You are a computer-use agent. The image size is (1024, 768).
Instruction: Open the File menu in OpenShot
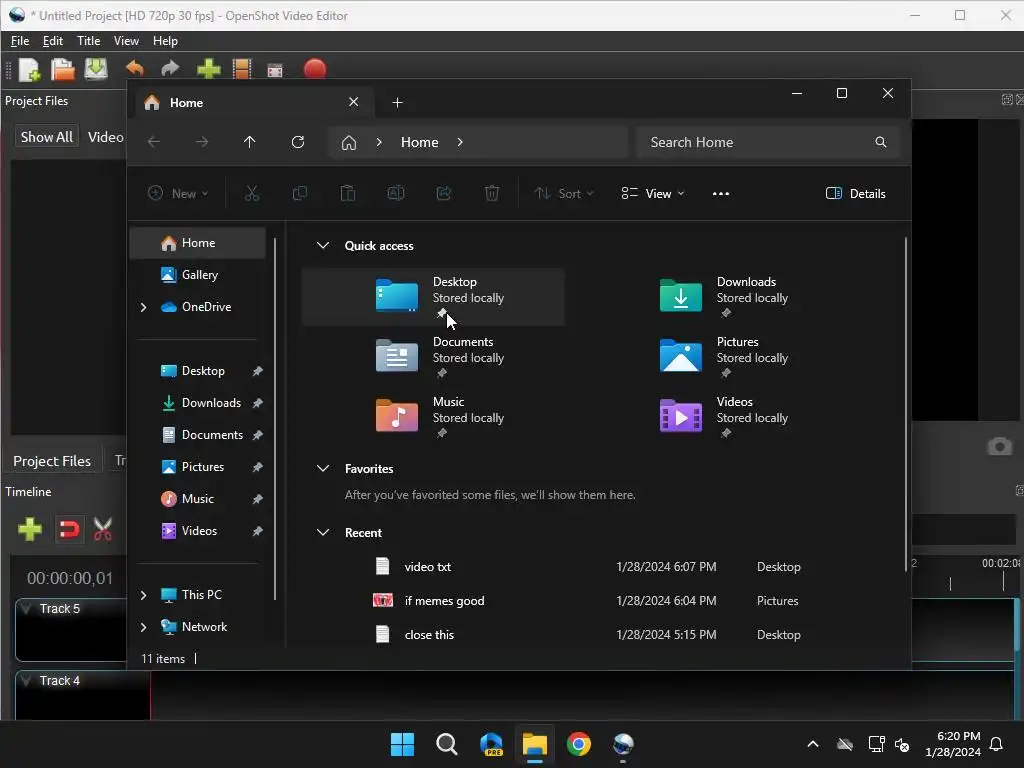tap(20, 40)
